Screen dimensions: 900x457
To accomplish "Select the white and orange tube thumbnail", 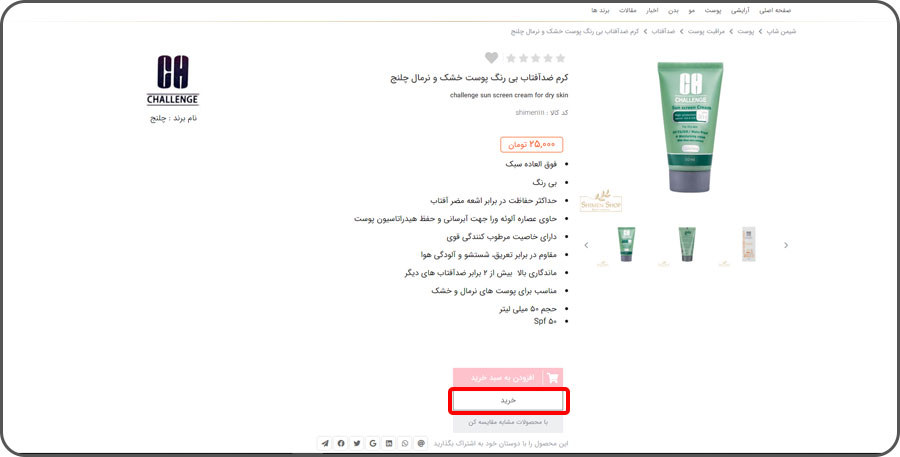I will coord(748,244).
